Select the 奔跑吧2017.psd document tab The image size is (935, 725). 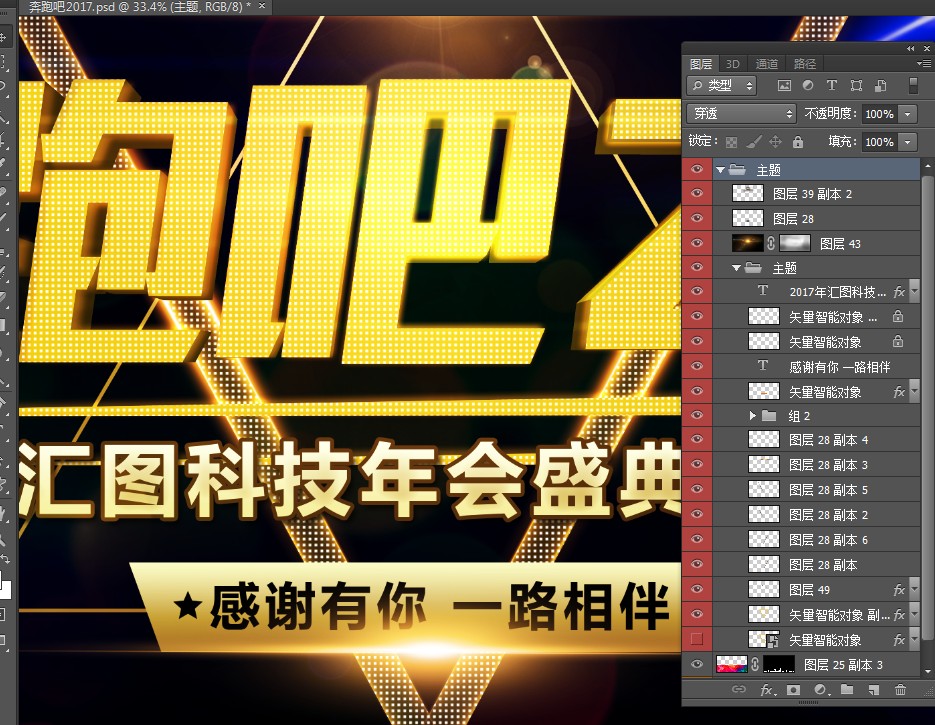[x=140, y=7]
